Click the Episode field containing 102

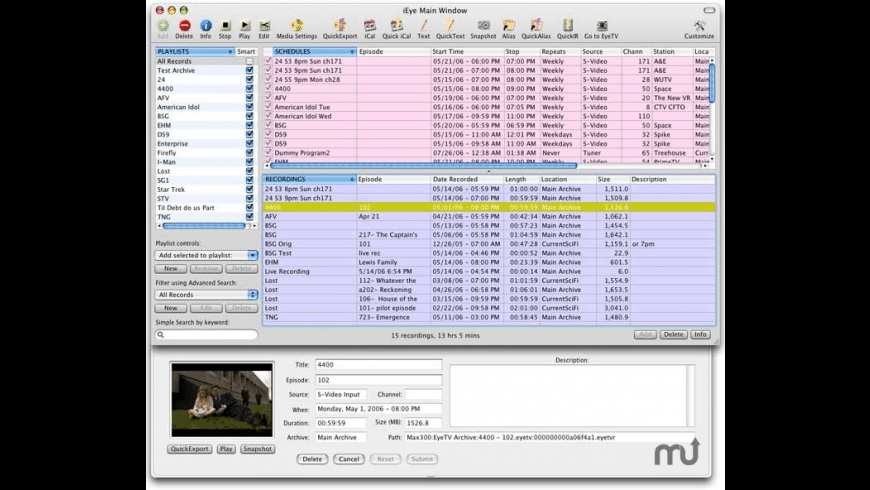[378, 380]
